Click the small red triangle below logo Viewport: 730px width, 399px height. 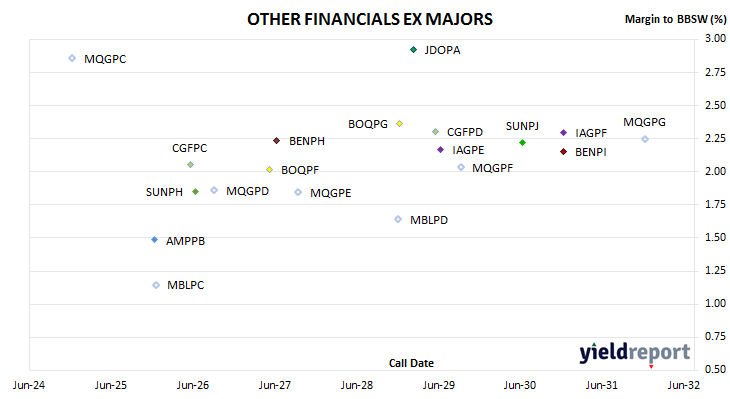tap(651, 367)
